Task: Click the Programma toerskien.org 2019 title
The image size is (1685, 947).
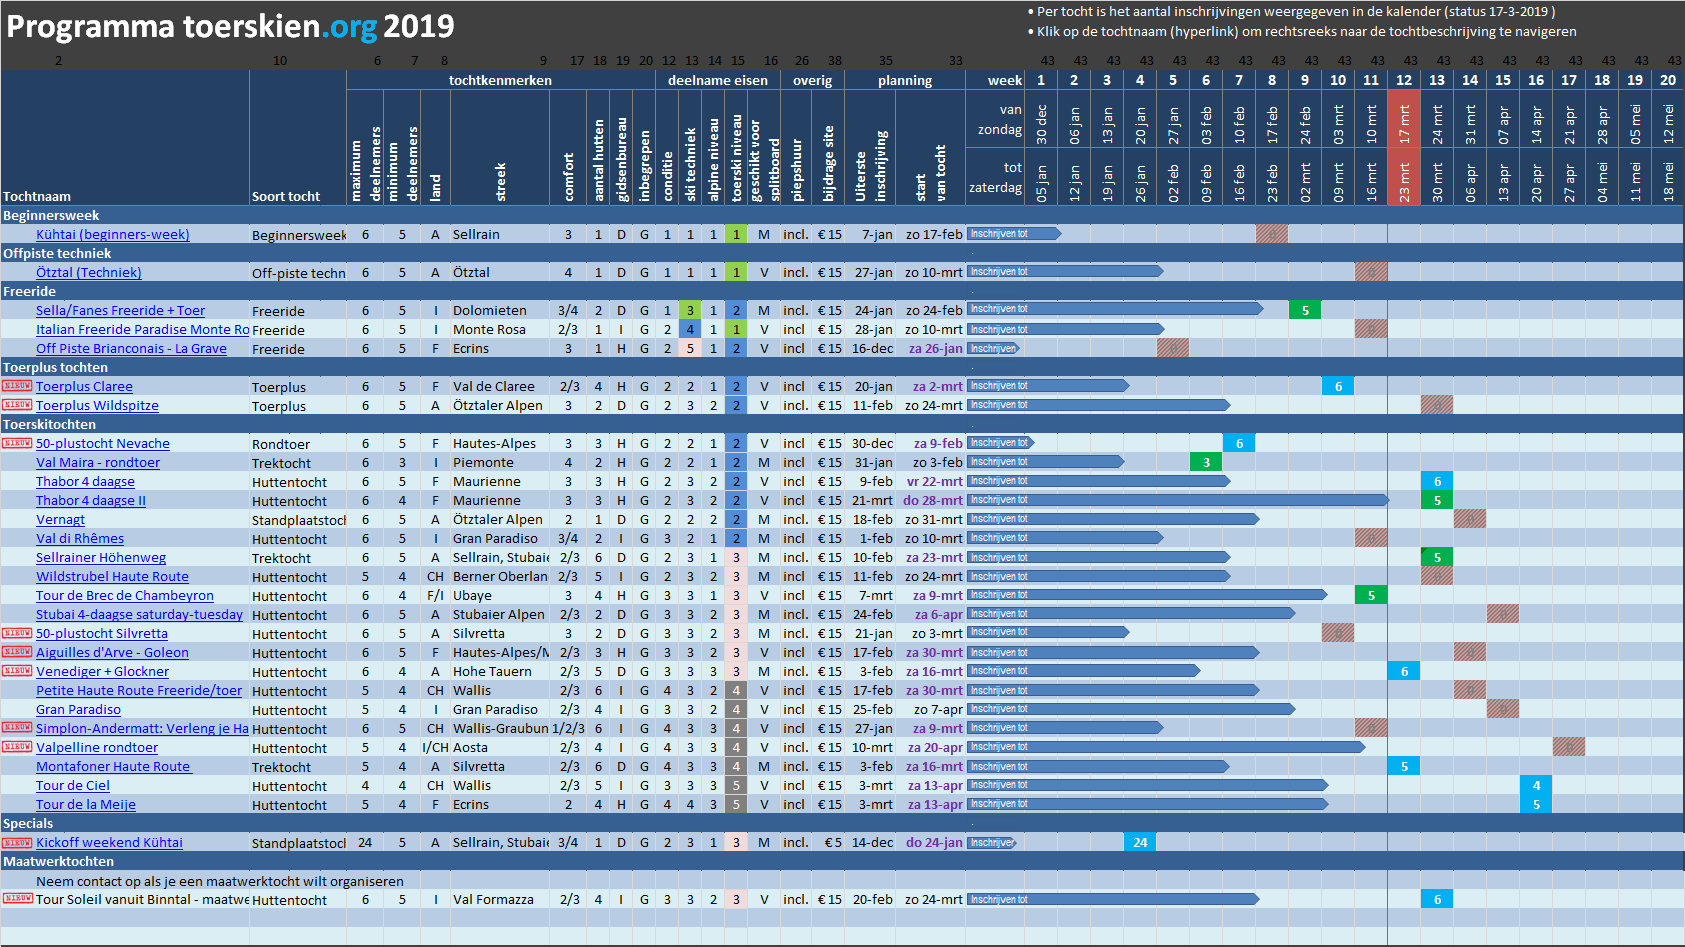Action: (x=230, y=26)
